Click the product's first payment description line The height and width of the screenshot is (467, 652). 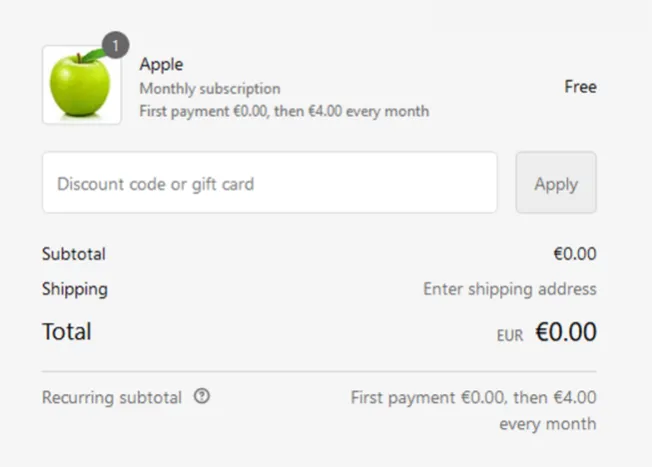(x=284, y=111)
